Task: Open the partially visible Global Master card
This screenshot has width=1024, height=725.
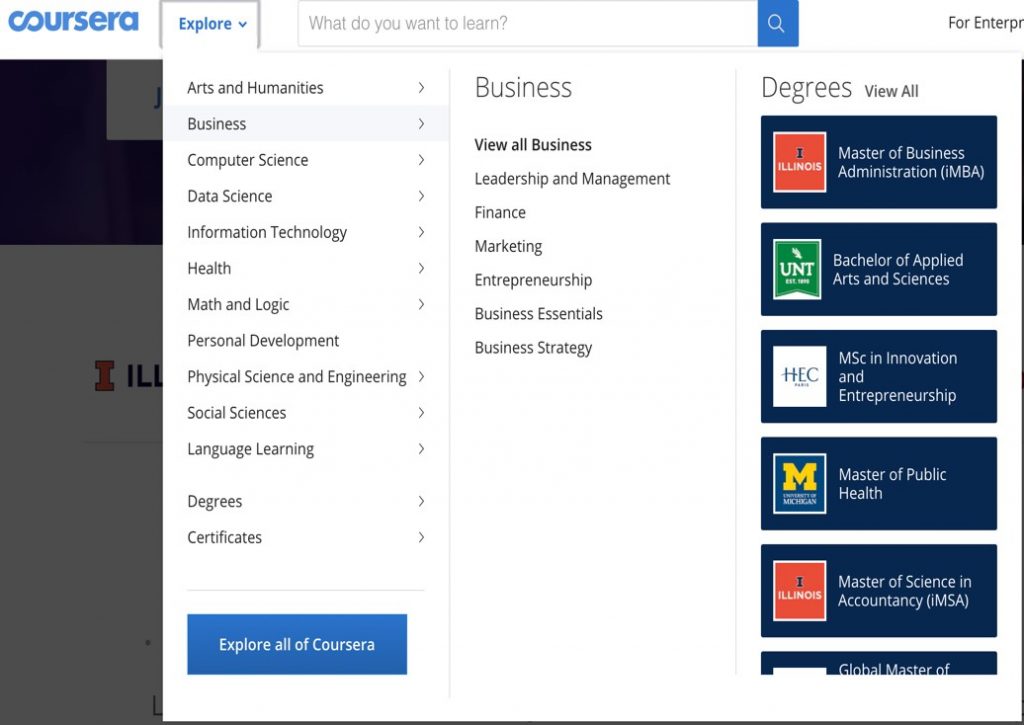Action: 878,663
